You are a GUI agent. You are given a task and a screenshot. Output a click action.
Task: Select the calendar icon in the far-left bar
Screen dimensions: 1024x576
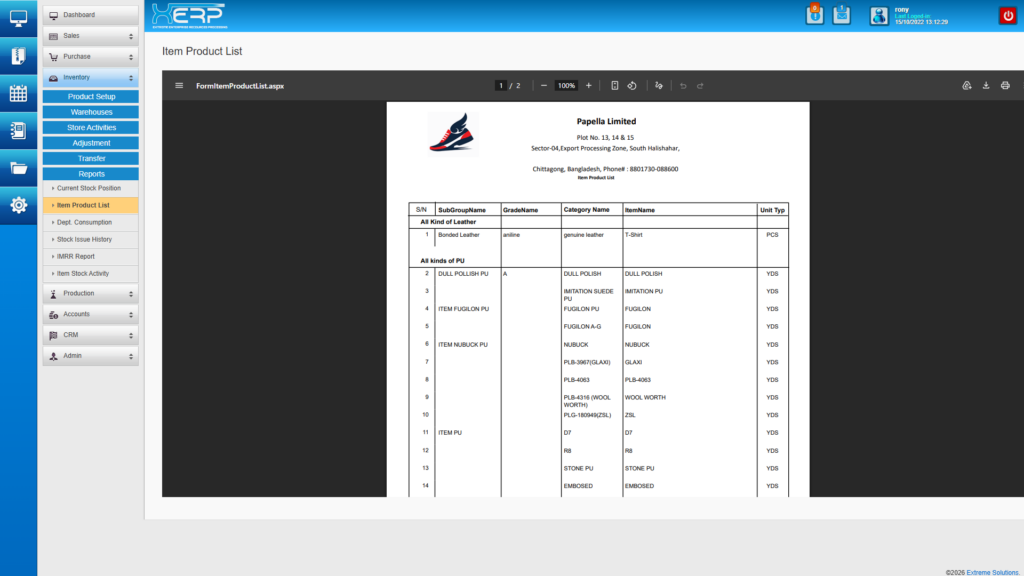[17, 93]
